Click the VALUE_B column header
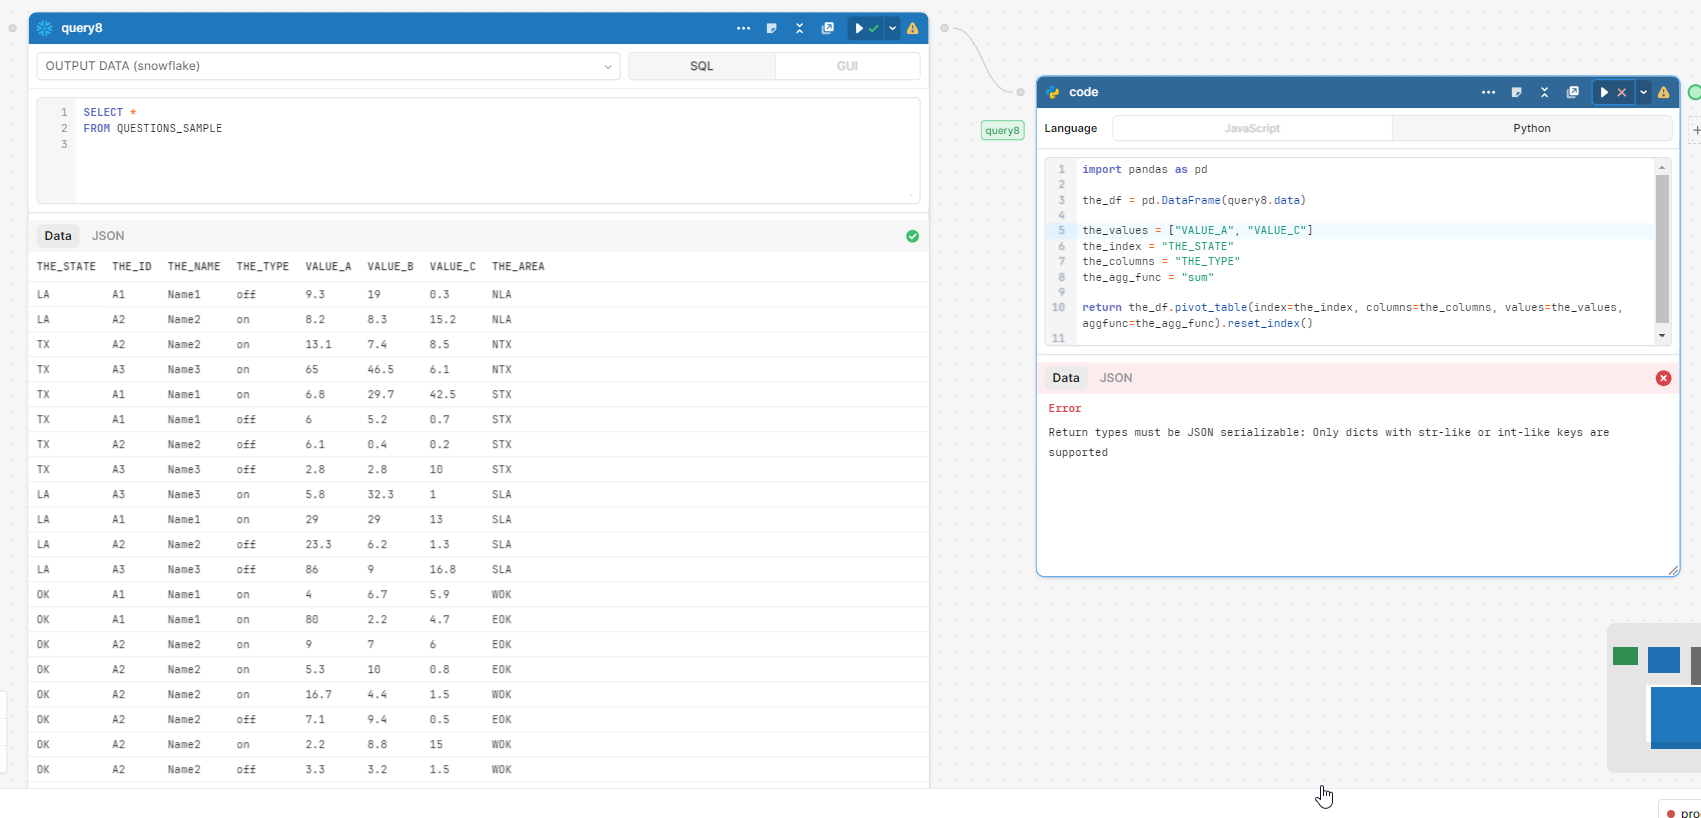This screenshot has height=818, width=1701. 390,267
